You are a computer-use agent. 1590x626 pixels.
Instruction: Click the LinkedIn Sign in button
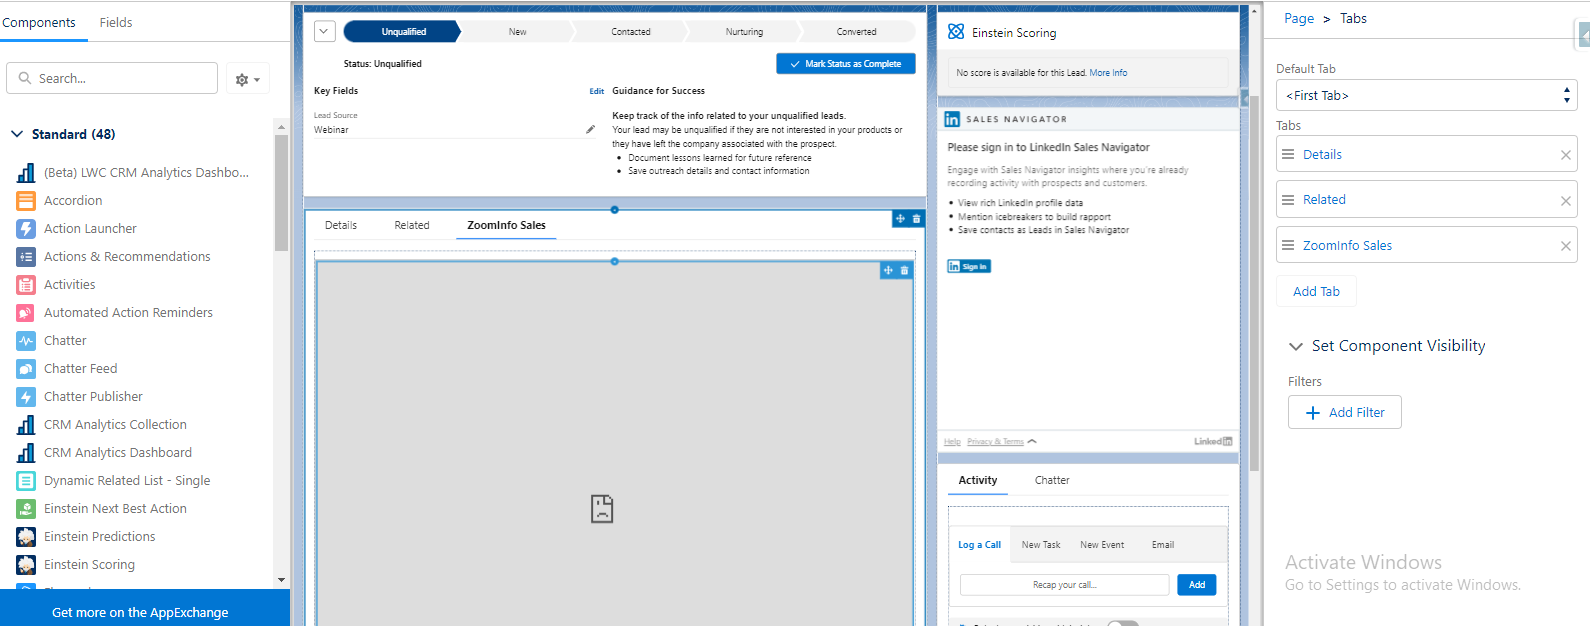(x=969, y=266)
